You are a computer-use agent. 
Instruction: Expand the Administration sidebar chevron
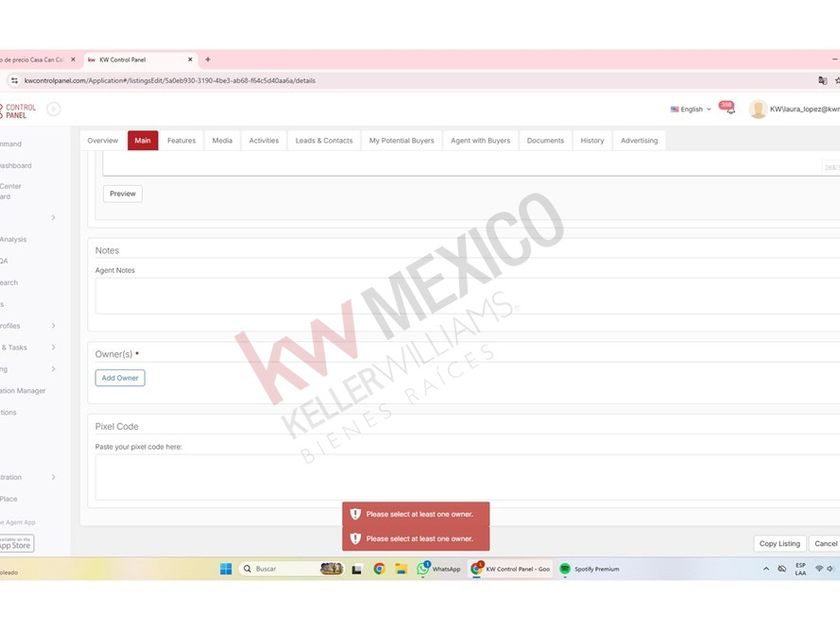tap(54, 477)
